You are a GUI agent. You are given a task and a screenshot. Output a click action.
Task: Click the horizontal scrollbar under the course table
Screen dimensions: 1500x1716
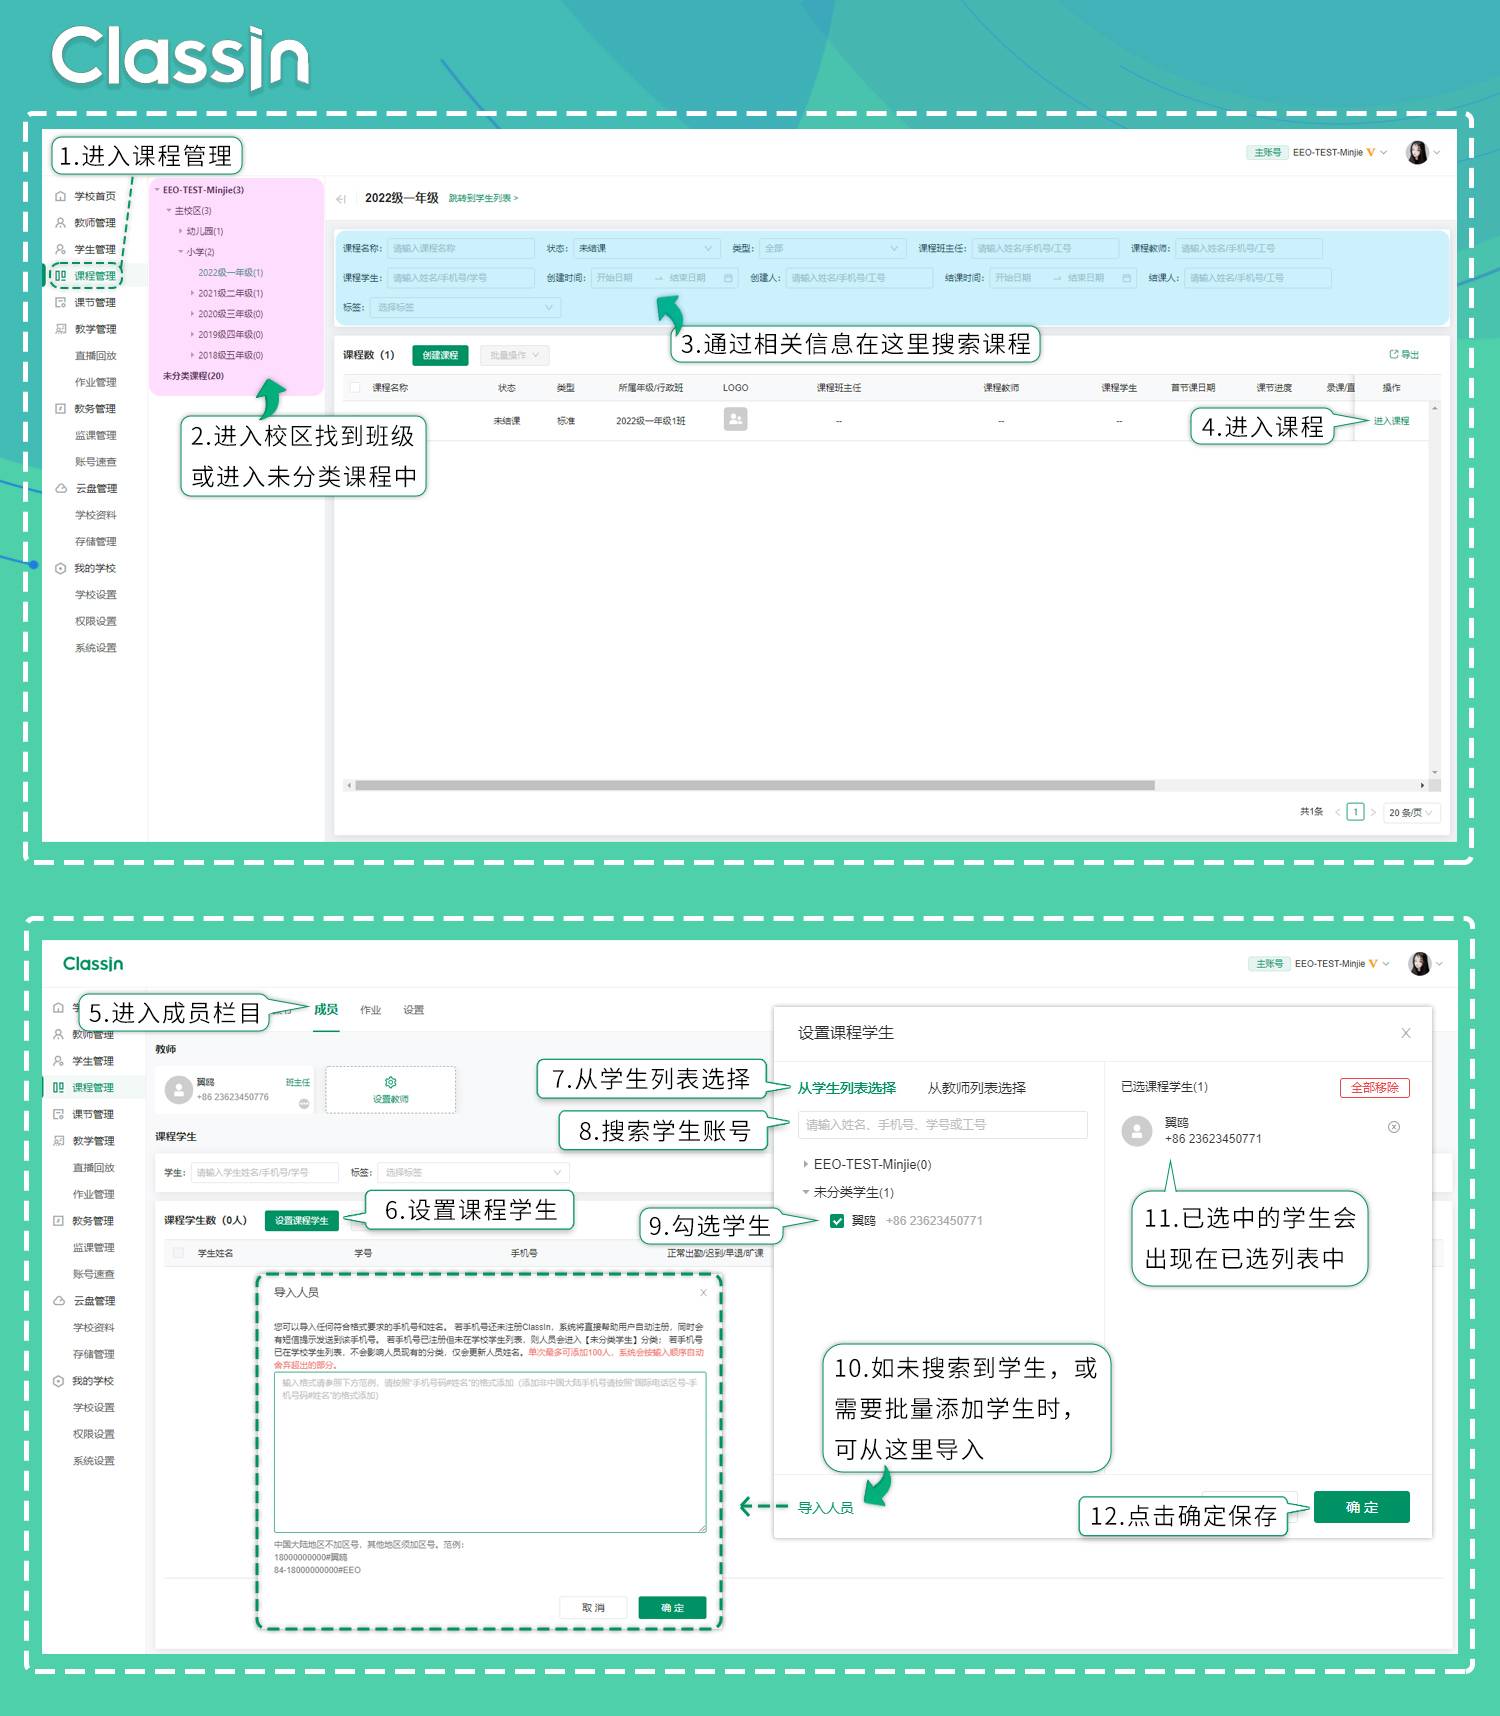pyautogui.click(x=754, y=786)
